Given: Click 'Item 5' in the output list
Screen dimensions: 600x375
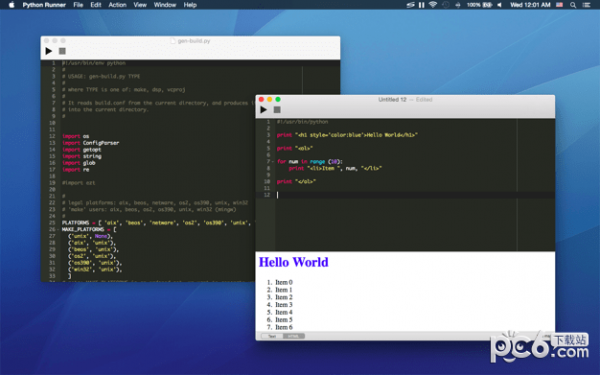Looking at the screenshot, I should pos(284,320).
